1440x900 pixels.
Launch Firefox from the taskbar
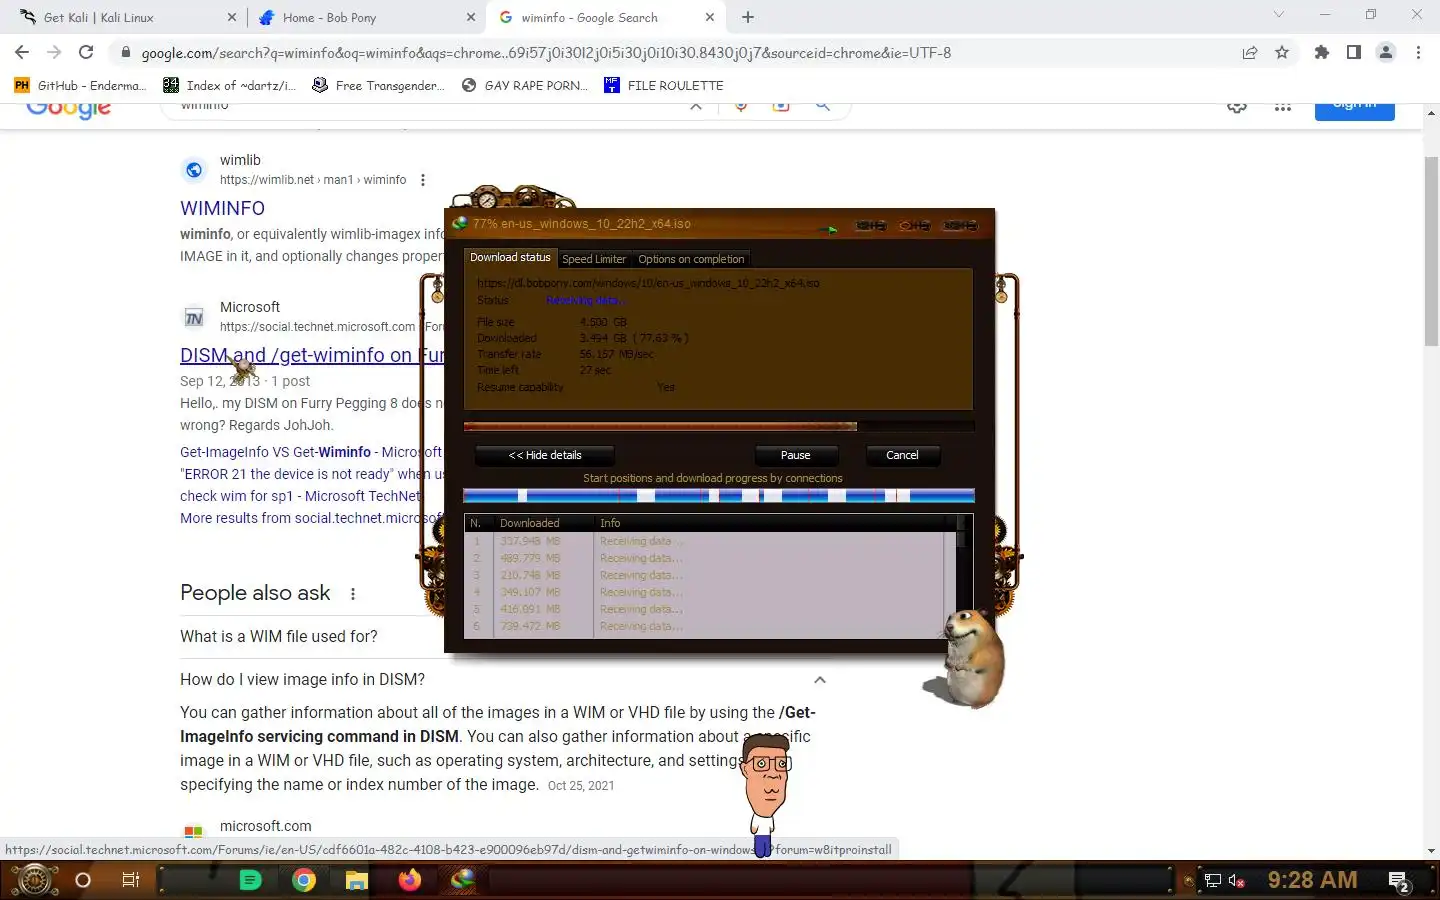click(410, 880)
